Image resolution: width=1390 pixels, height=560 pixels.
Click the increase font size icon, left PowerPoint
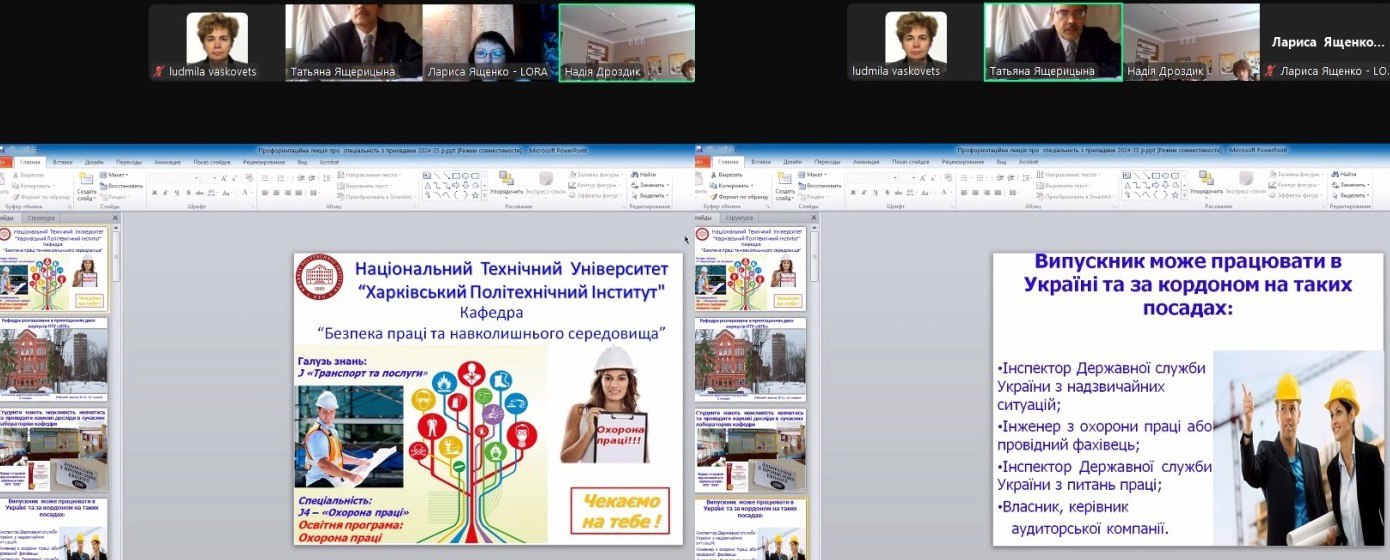[x=223, y=178]
